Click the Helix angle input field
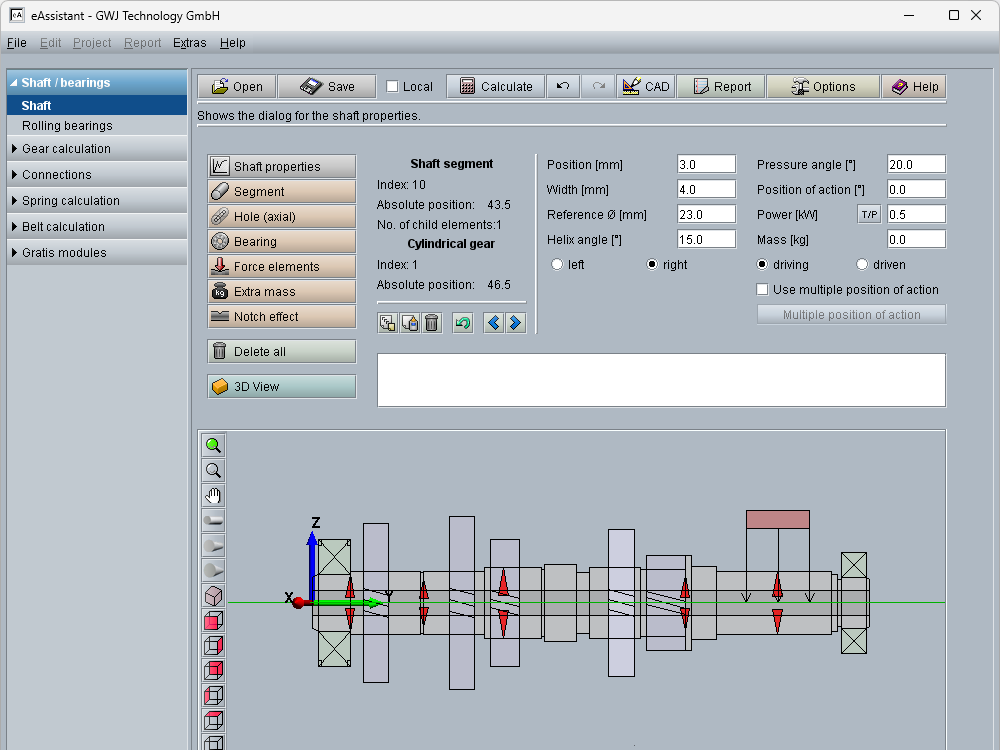The image size is (1000, 750). point(706,240)
